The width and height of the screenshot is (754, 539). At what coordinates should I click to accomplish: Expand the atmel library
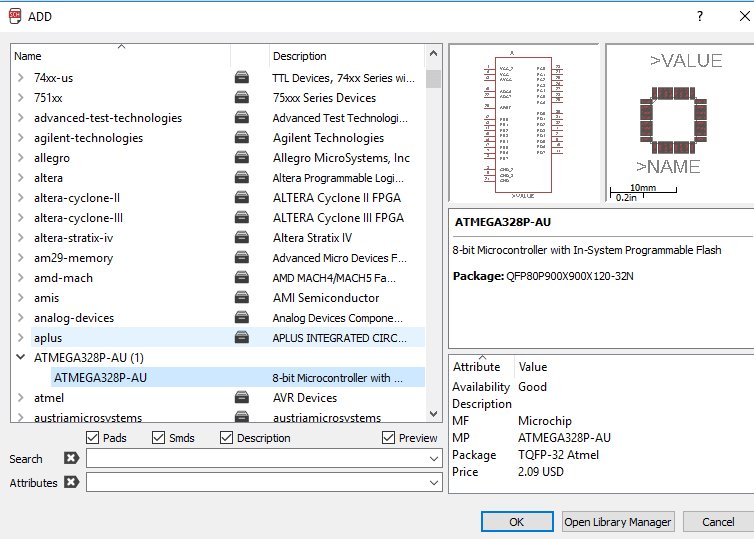20,398
